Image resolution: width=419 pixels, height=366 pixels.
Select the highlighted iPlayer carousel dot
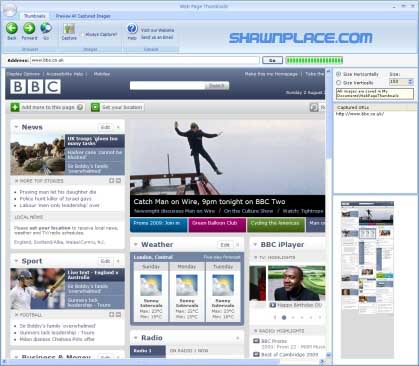(284, 318)
